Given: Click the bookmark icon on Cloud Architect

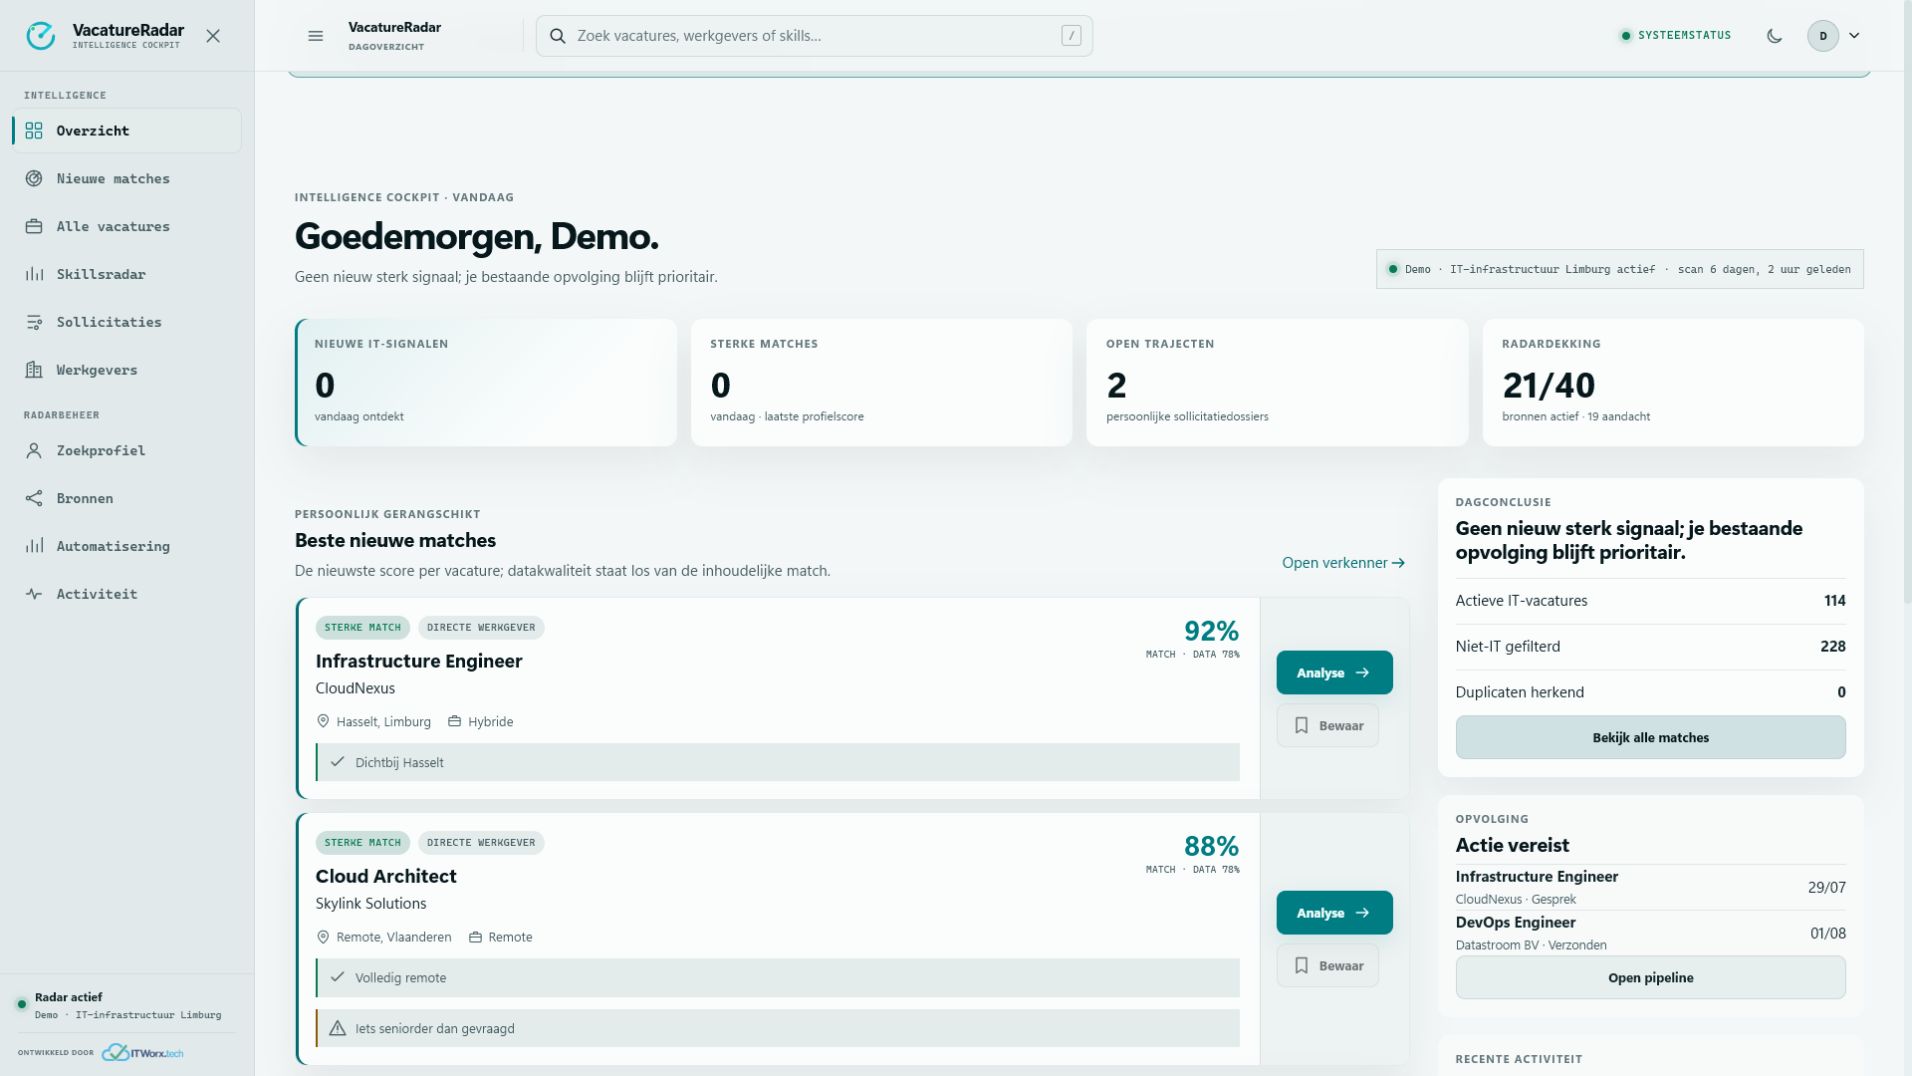Looking at the screenshot, I should tap(1301, 966).
